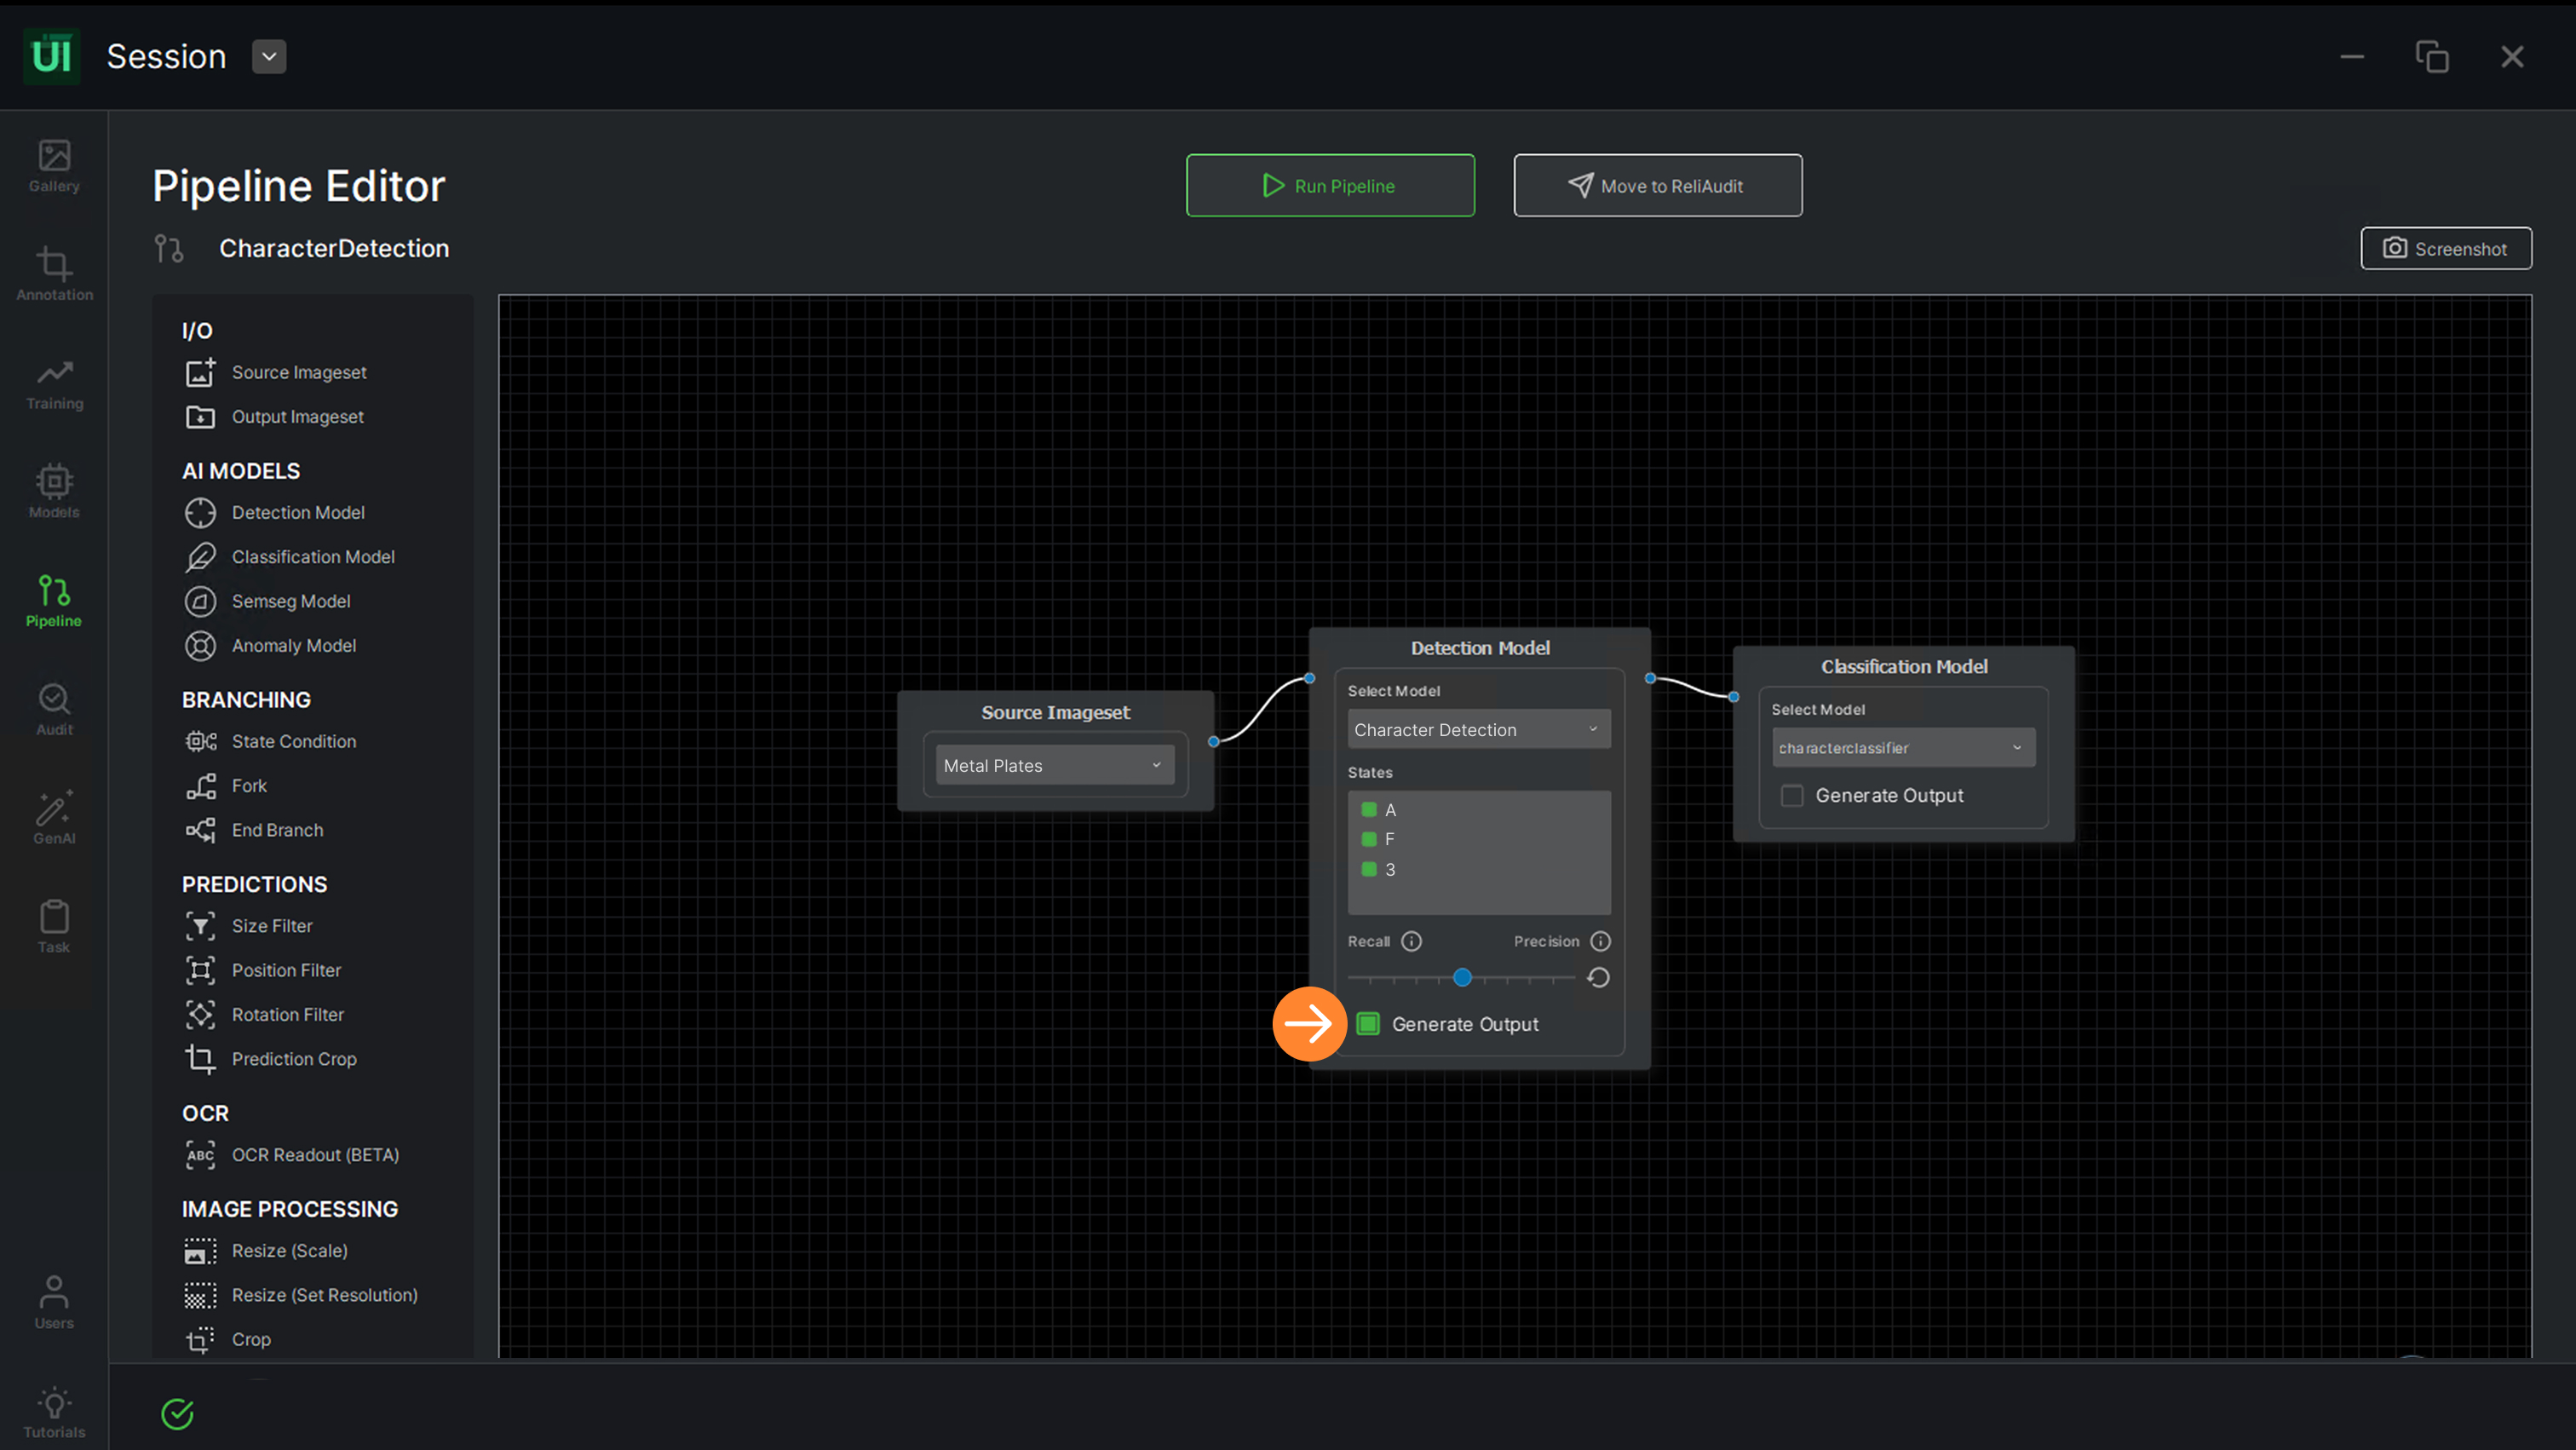Reset the recall-precision slider with the reset icon

1598,977
